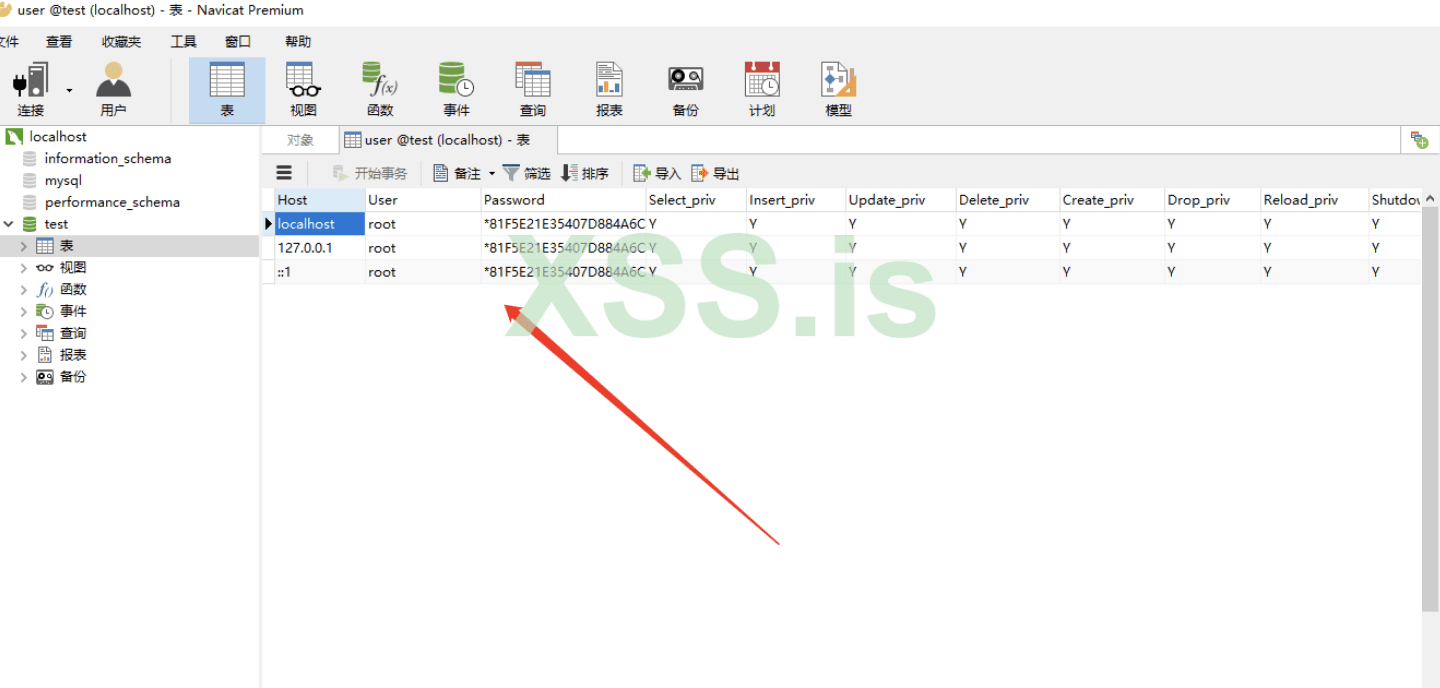Screen dimensions: 1440x688
Task: Click the User column header
Action: (423, 200)
